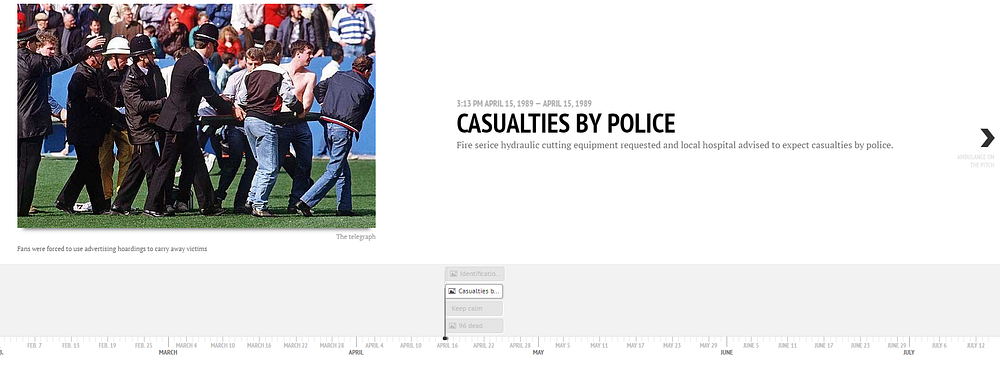Click 'APRIL 4' date on time axis
The image size is (1000, 371).
click(x=374, y=346)
